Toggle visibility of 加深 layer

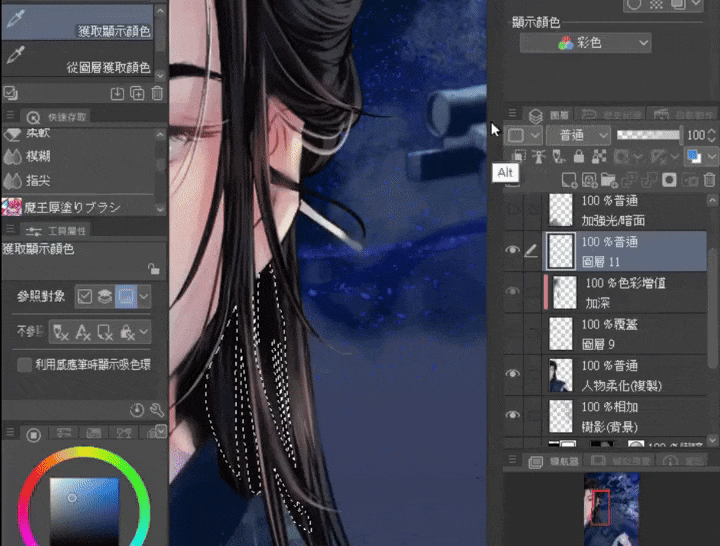512,291
